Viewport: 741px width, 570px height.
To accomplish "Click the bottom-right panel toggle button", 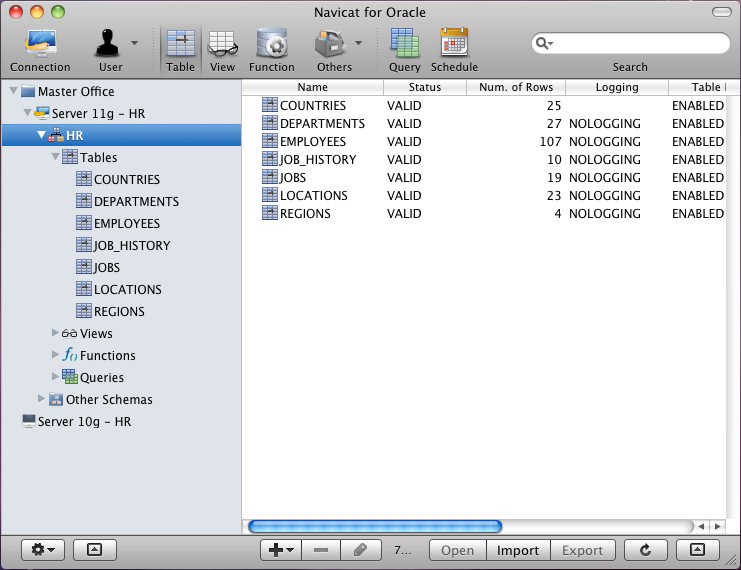I will click(698, 550).
